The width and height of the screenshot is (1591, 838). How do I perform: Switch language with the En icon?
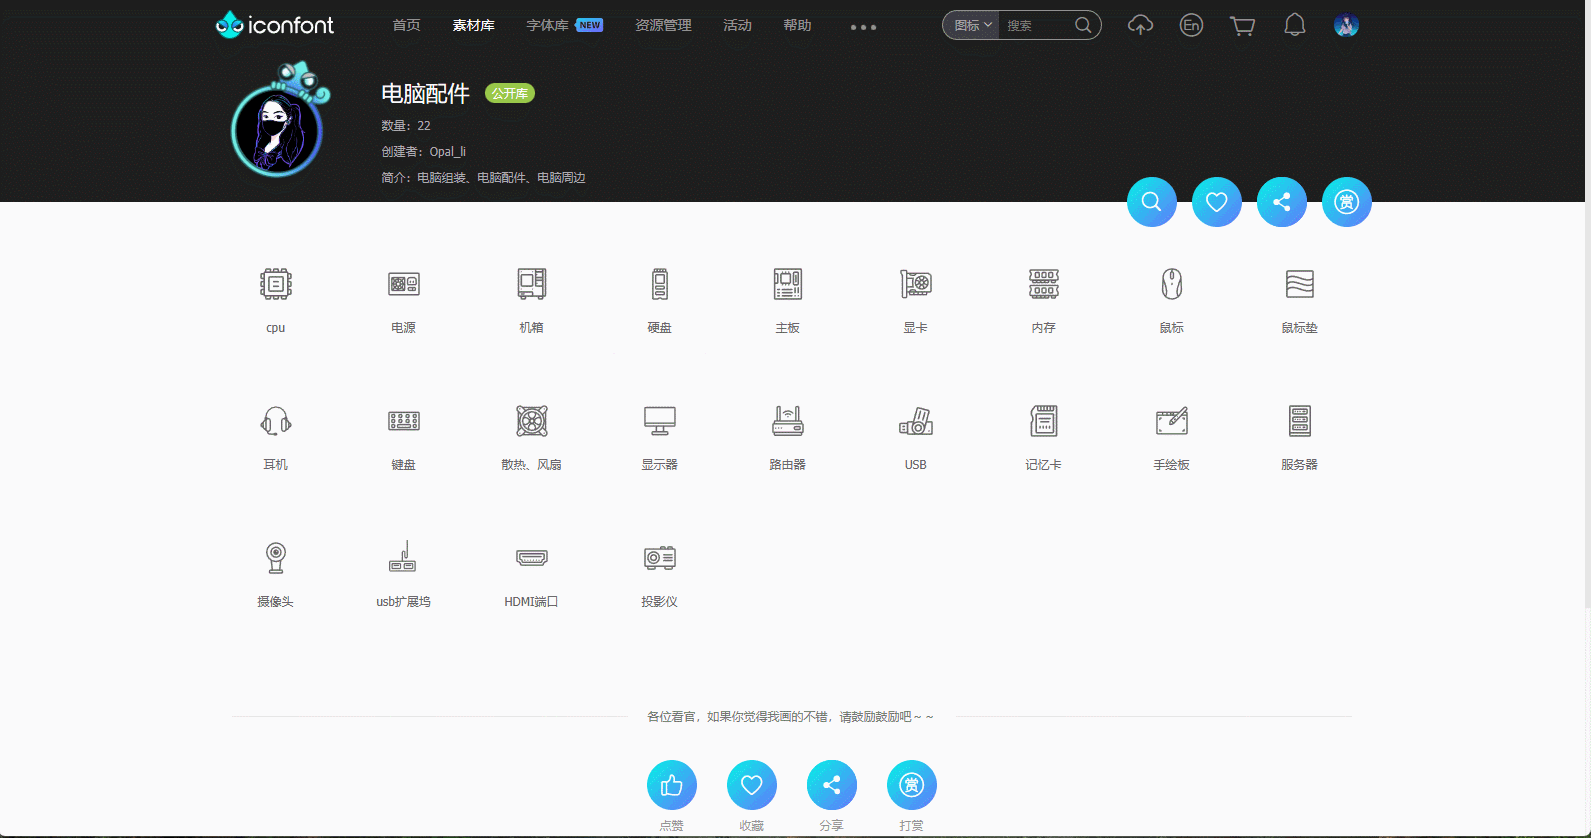[1191, 26]
